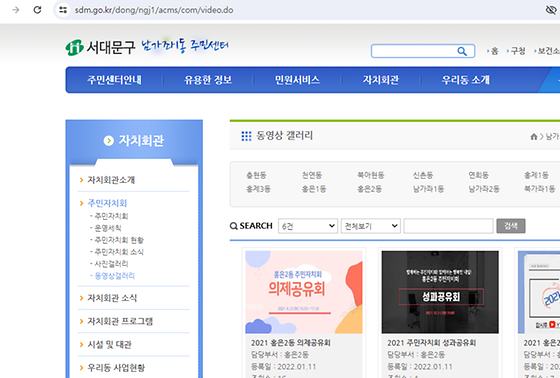
Task: Click the home icon in breadcrumb
Action: point(534,136)
